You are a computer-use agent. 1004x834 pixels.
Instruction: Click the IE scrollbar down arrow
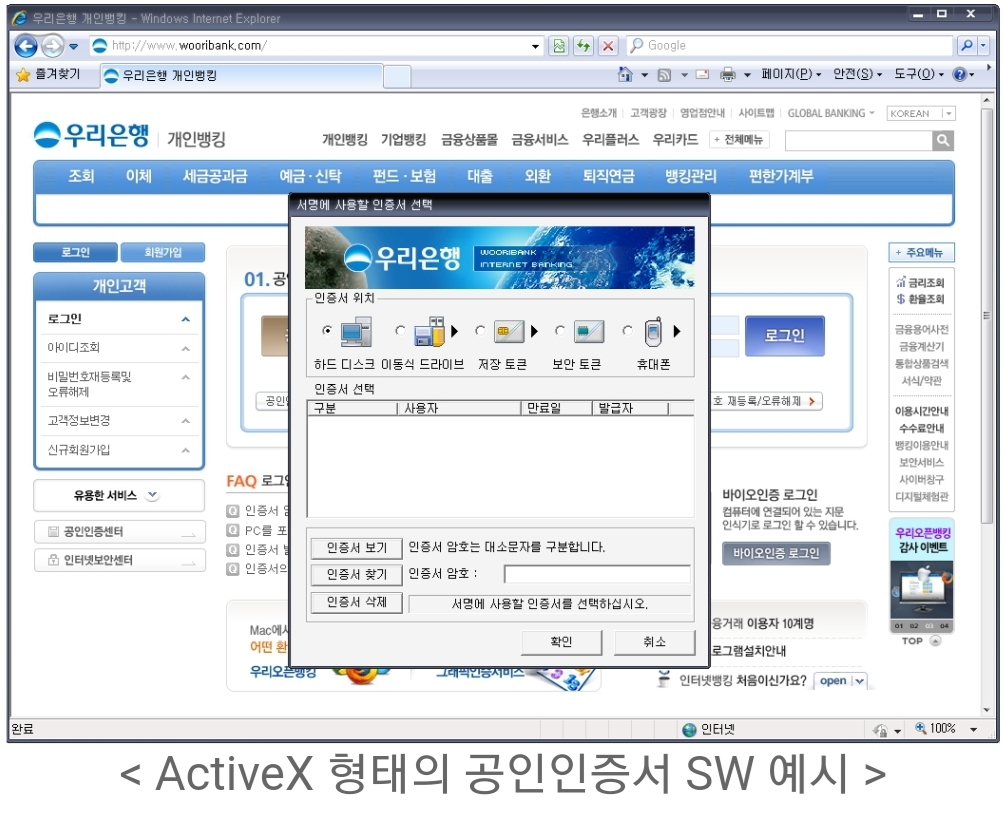pos(987,710)
